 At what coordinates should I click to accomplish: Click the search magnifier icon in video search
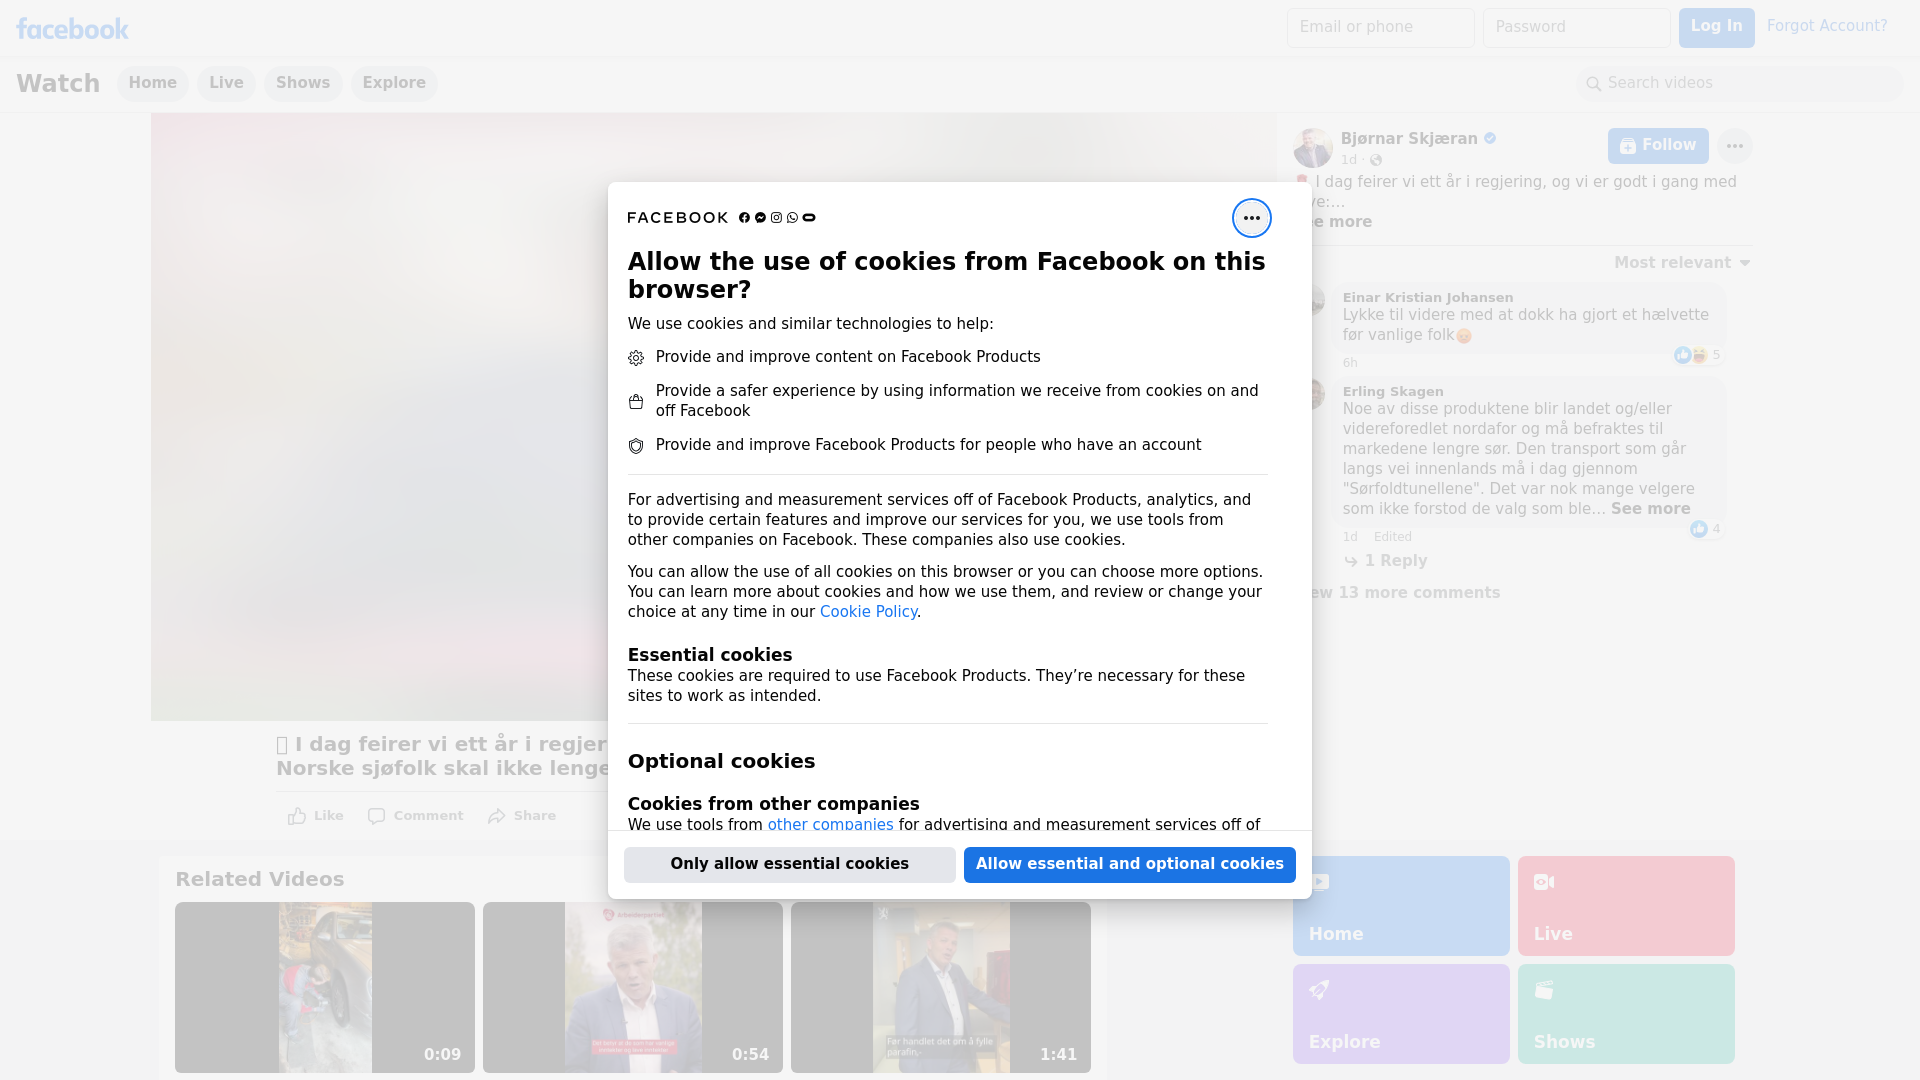[1594, 84]
